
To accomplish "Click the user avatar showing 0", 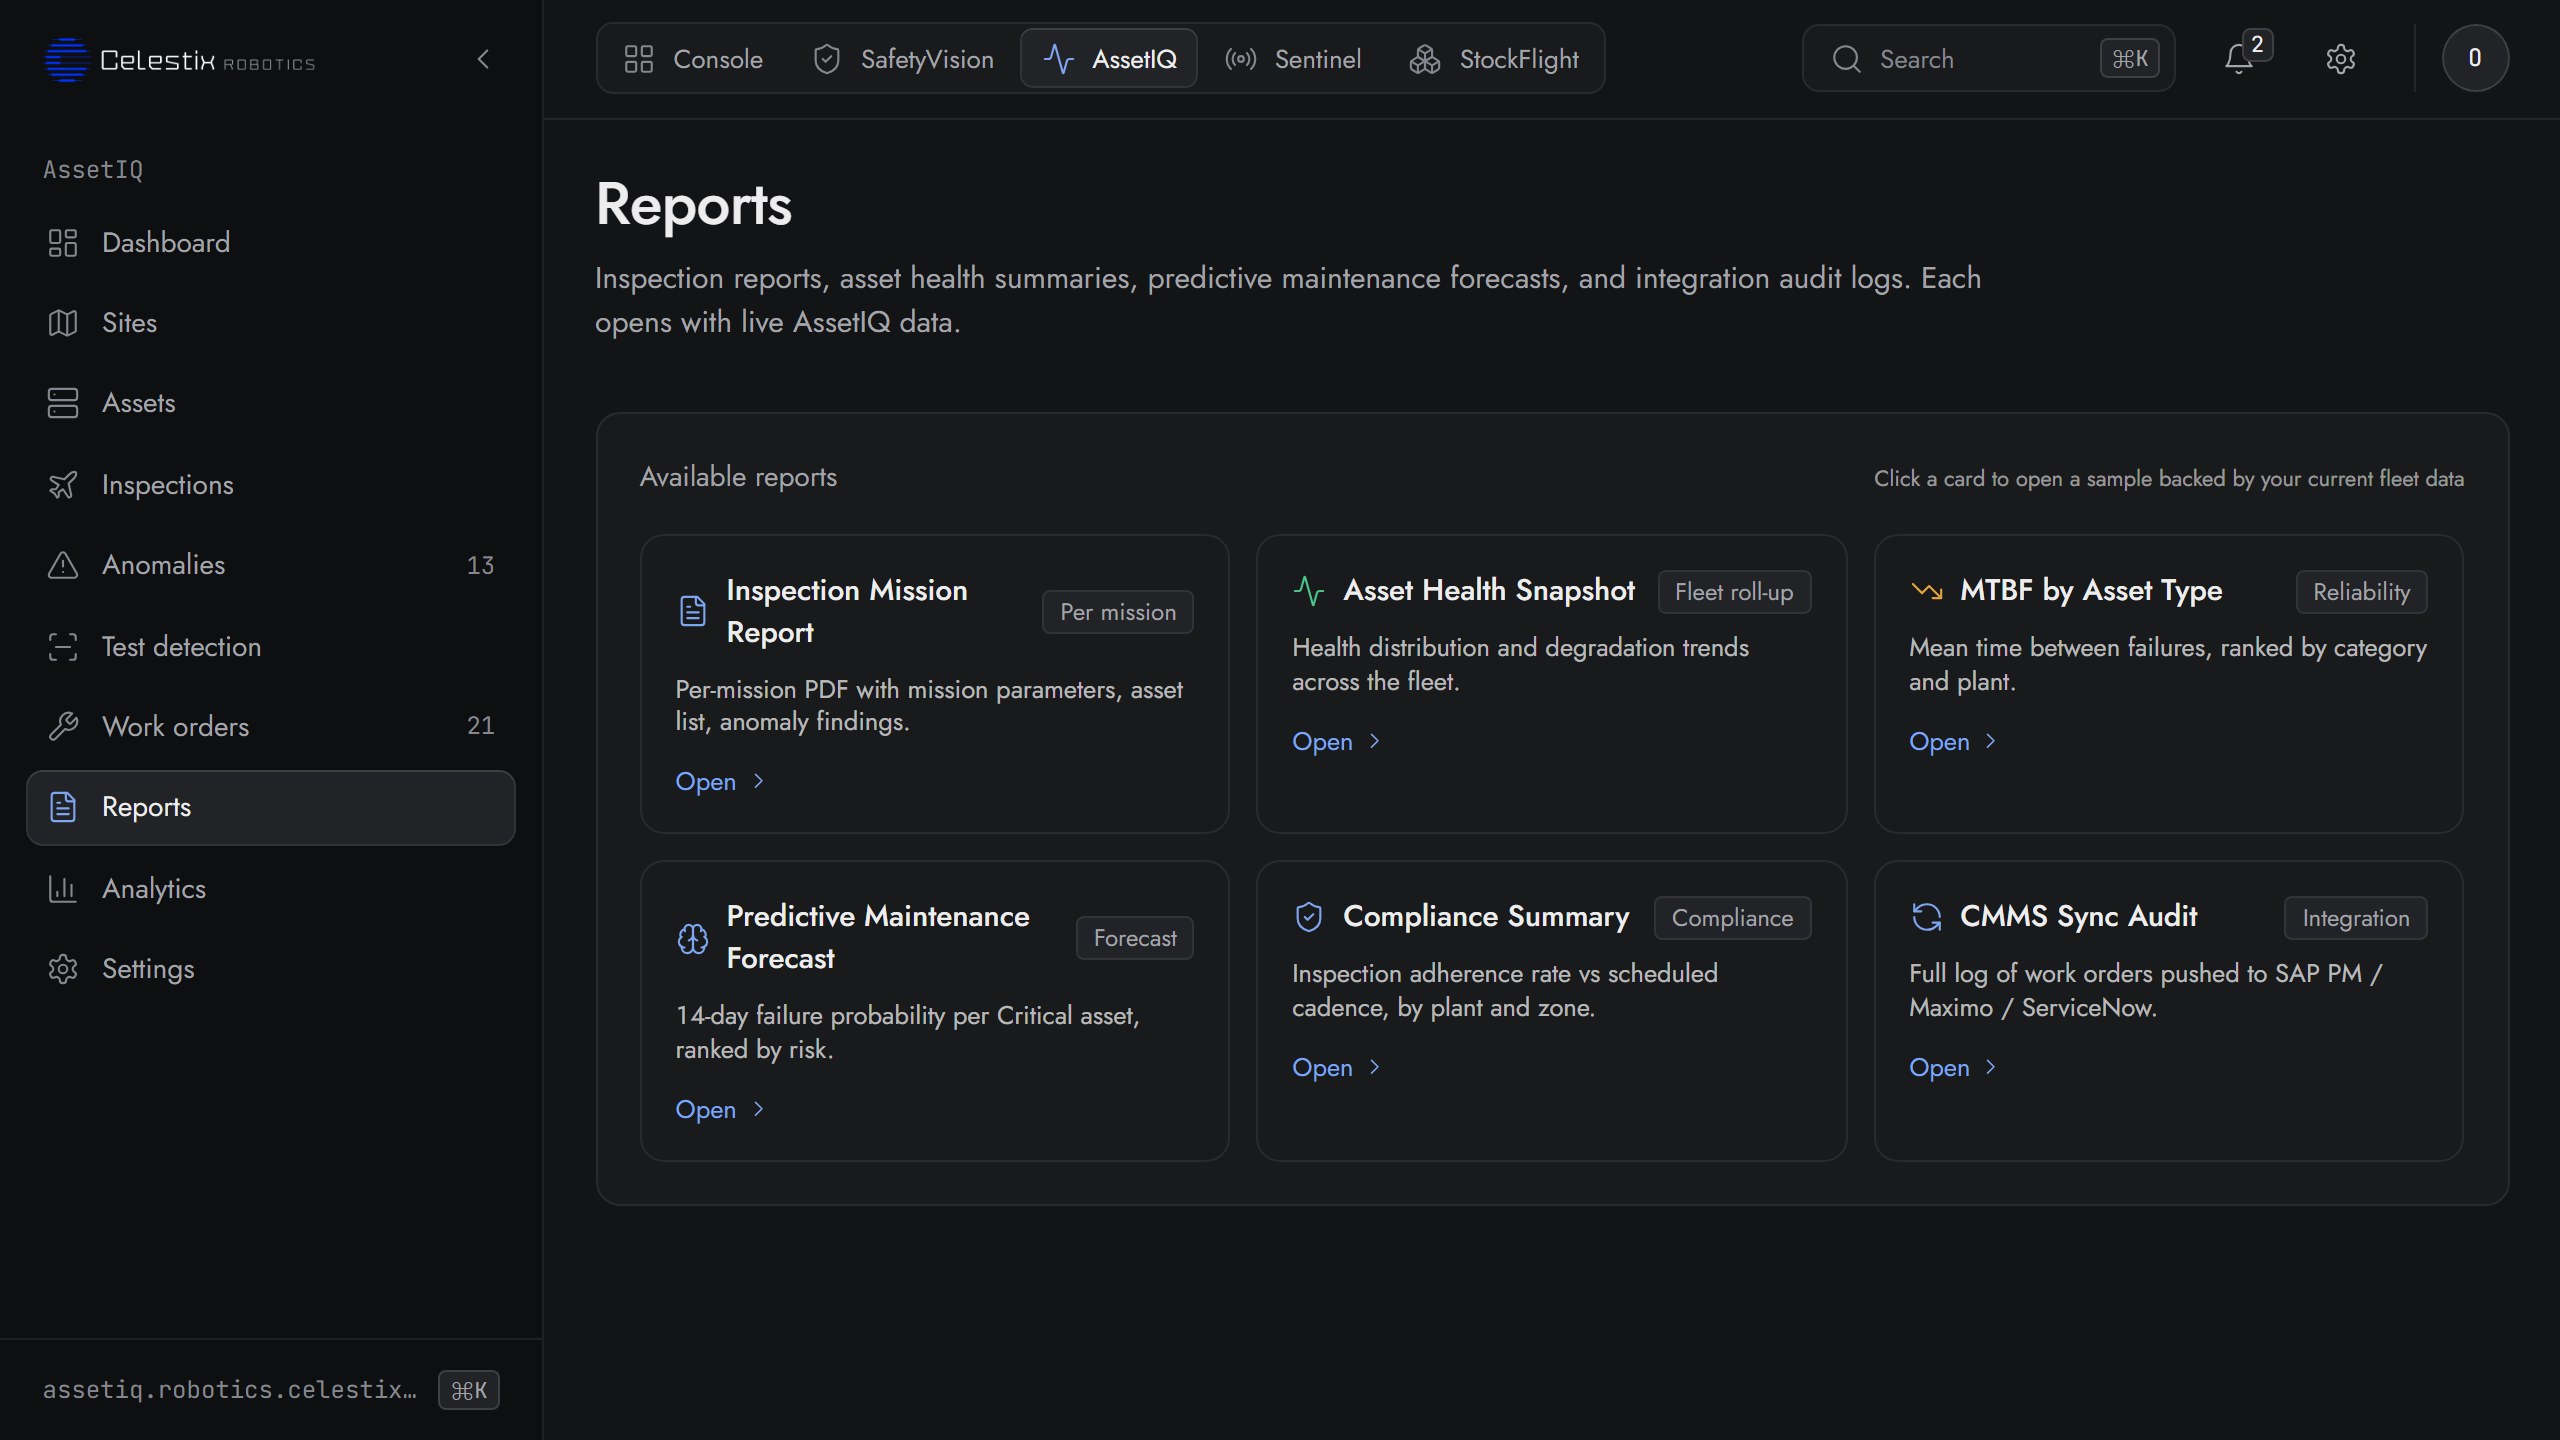I will click(x=2475, y=58).
